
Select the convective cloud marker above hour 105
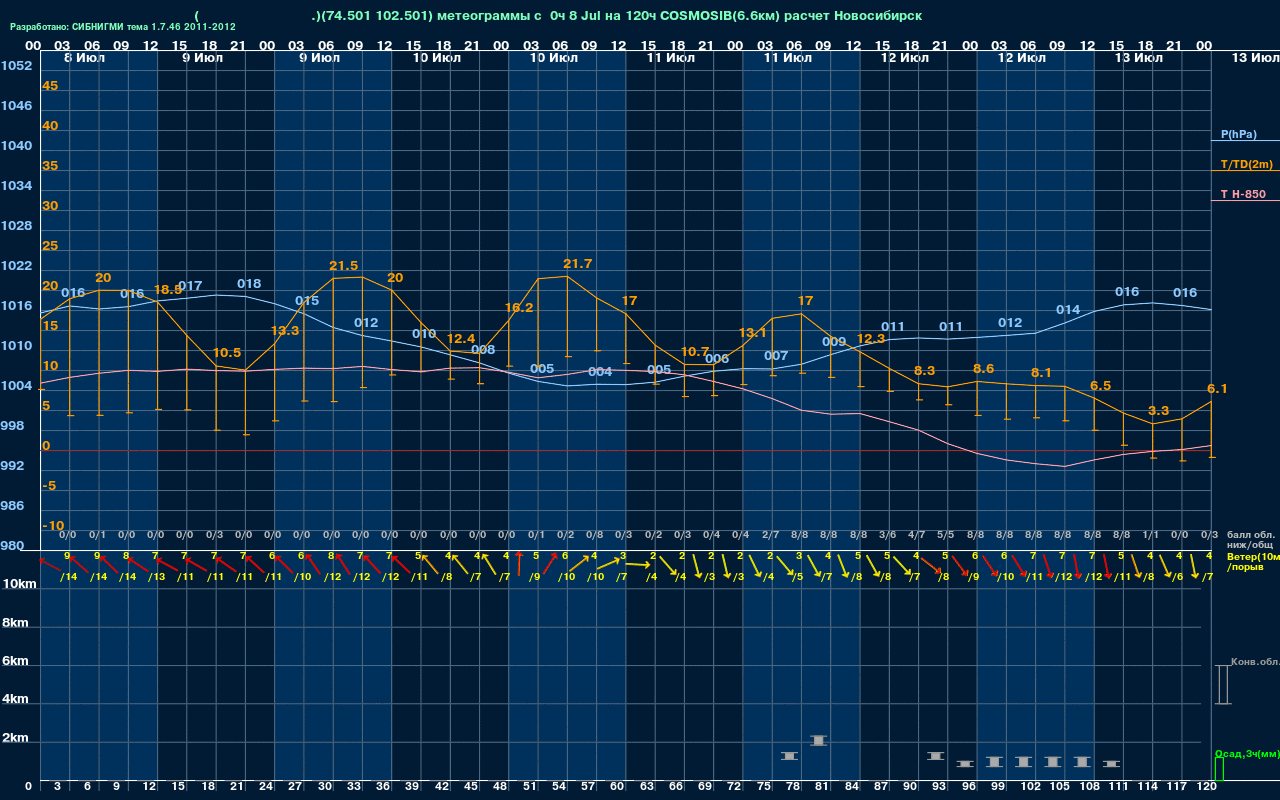click(1053, 762)
